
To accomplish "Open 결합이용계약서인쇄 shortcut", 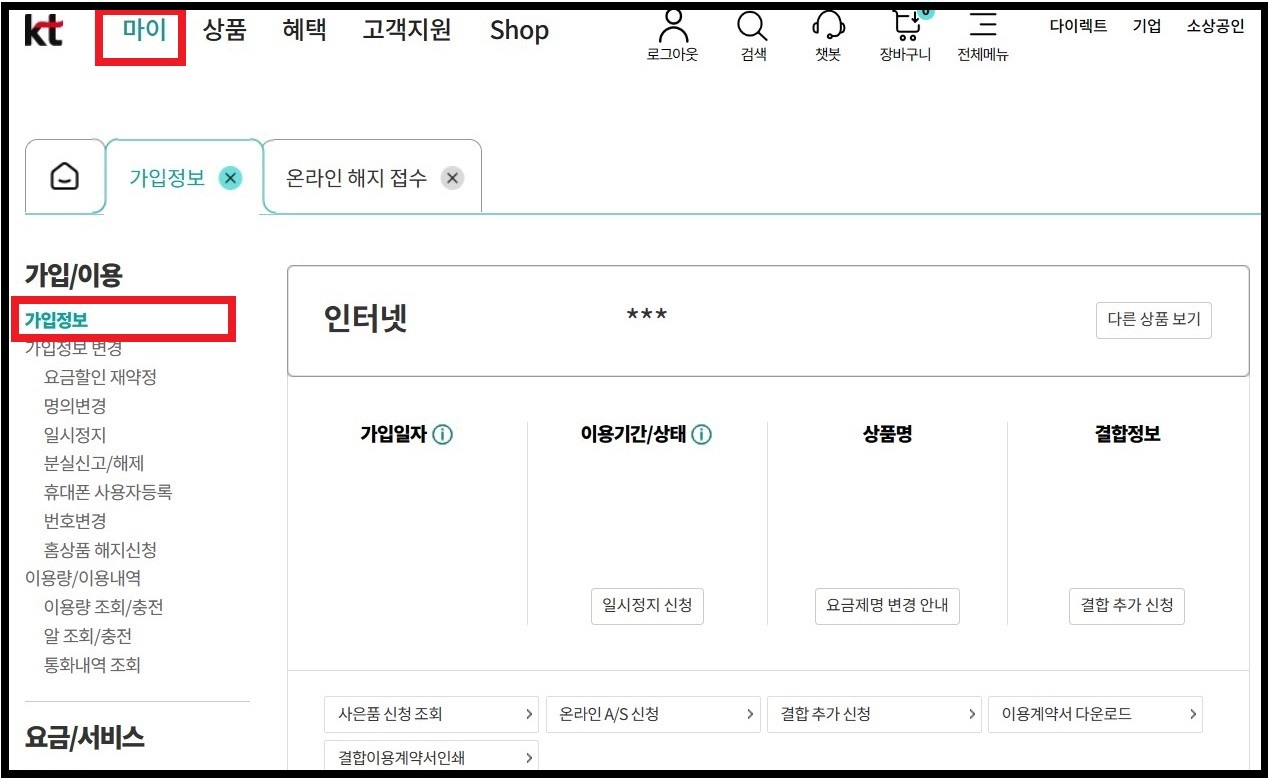I will tap(431, 756).
